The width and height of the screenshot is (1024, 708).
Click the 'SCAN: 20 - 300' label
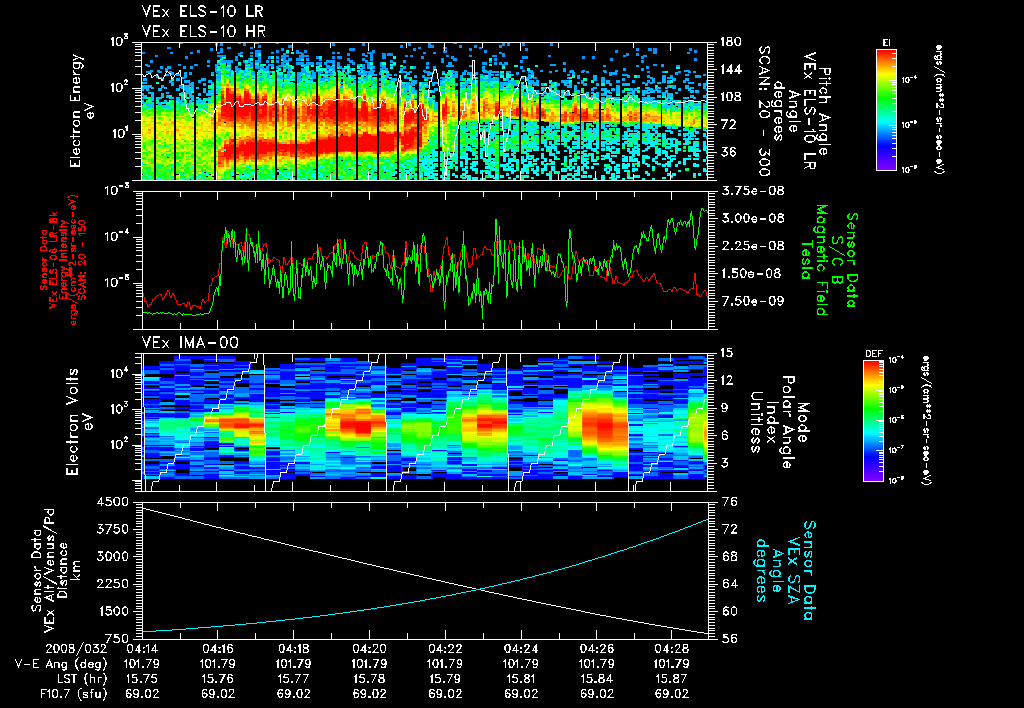[x=763, y=110]
